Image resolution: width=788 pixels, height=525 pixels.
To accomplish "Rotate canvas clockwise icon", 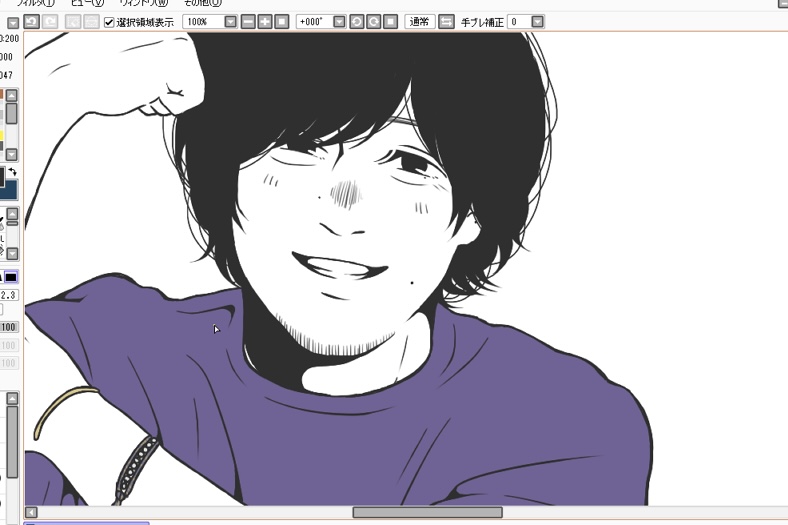I will [373, 22].
